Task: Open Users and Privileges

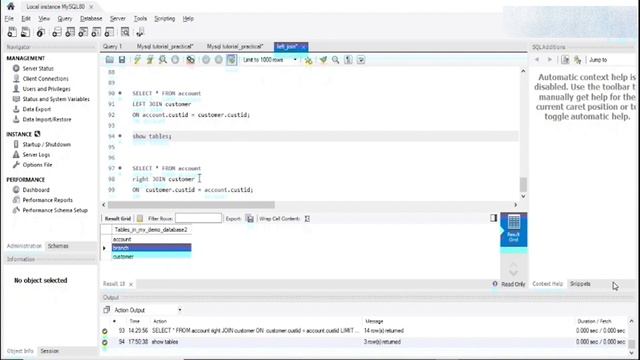Action: tap(47, 89)
